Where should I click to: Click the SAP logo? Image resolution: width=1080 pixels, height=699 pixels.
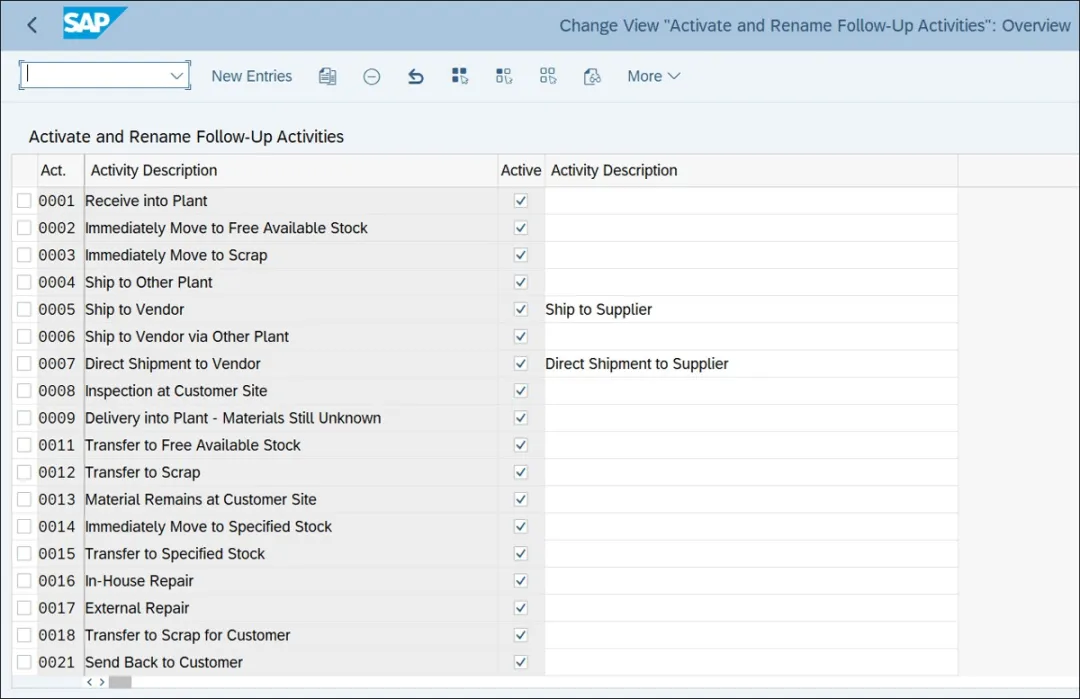pos(94,24)
